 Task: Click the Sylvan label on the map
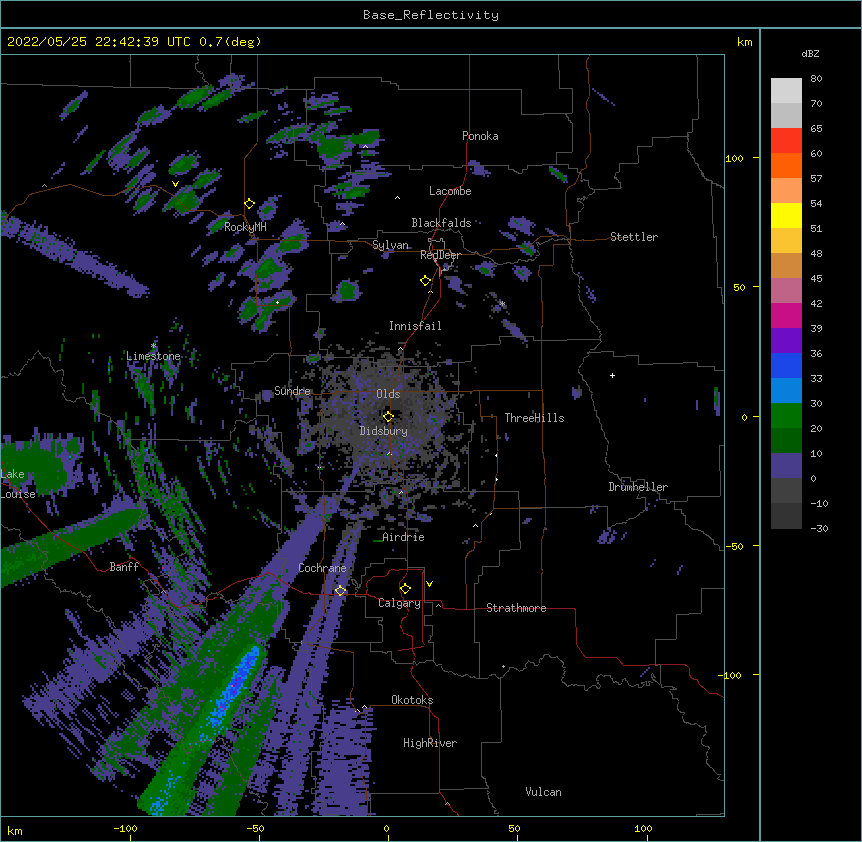[x=390, y=245]
